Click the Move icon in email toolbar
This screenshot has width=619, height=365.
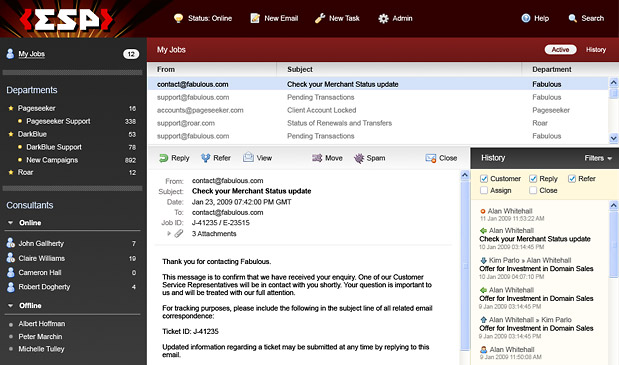click(x=317, y=158)
